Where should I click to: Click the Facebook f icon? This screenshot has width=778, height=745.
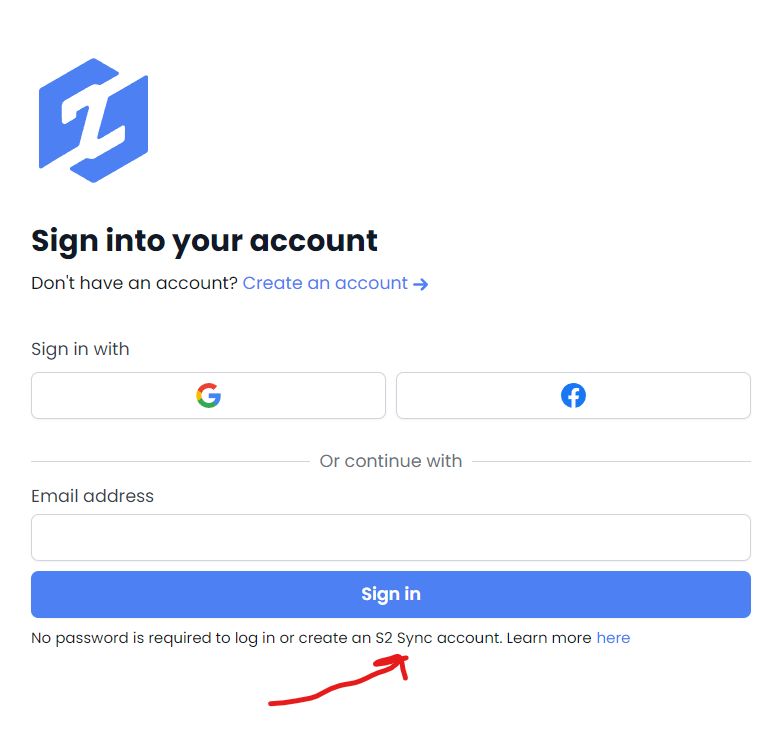click(x=573, y=396)
